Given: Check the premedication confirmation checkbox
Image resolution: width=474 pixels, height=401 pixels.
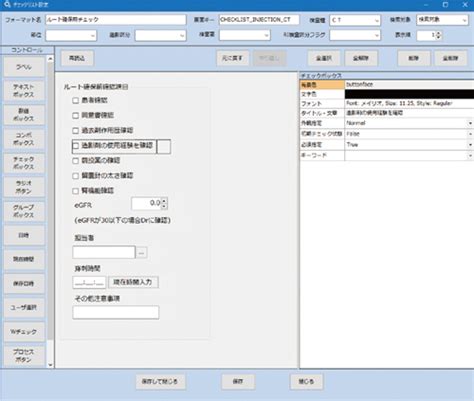Looking at the screenshot, I should pyautogui.click(x=76, y=161).
